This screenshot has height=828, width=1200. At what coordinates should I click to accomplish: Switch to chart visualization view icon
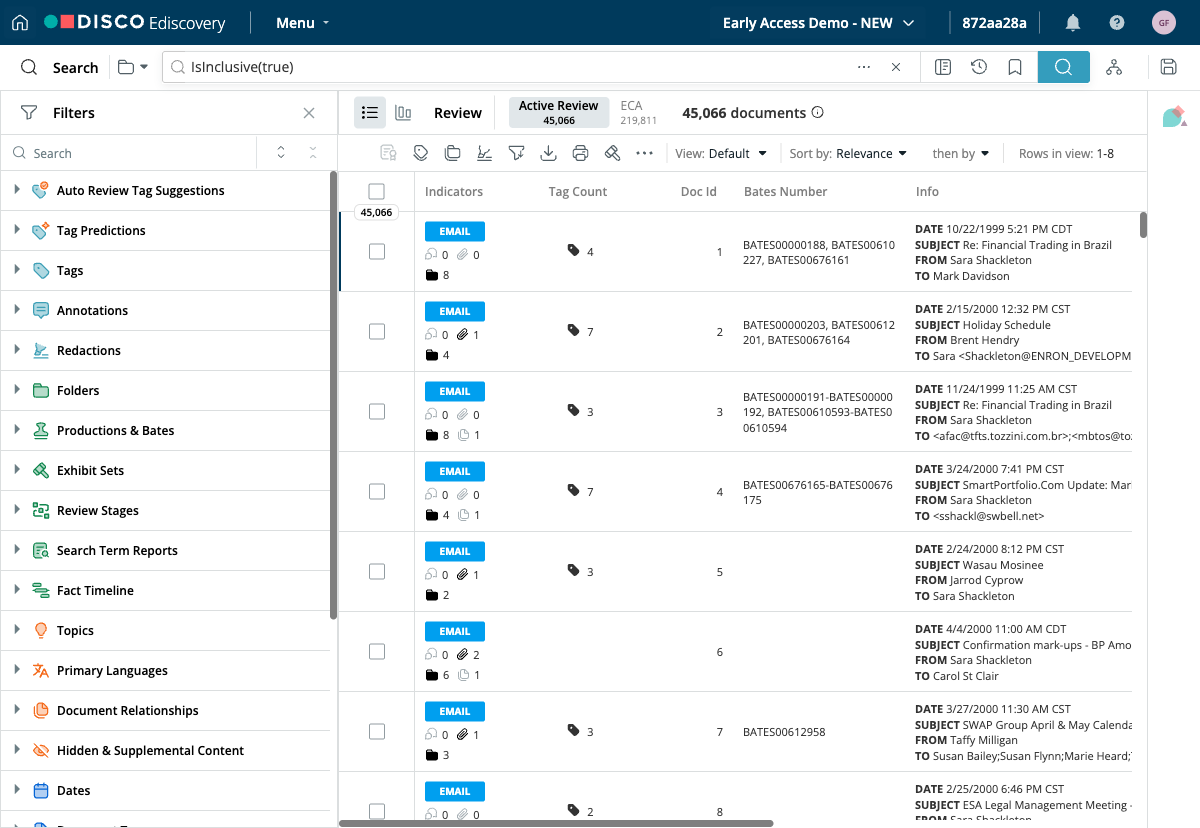pos(403,113)
